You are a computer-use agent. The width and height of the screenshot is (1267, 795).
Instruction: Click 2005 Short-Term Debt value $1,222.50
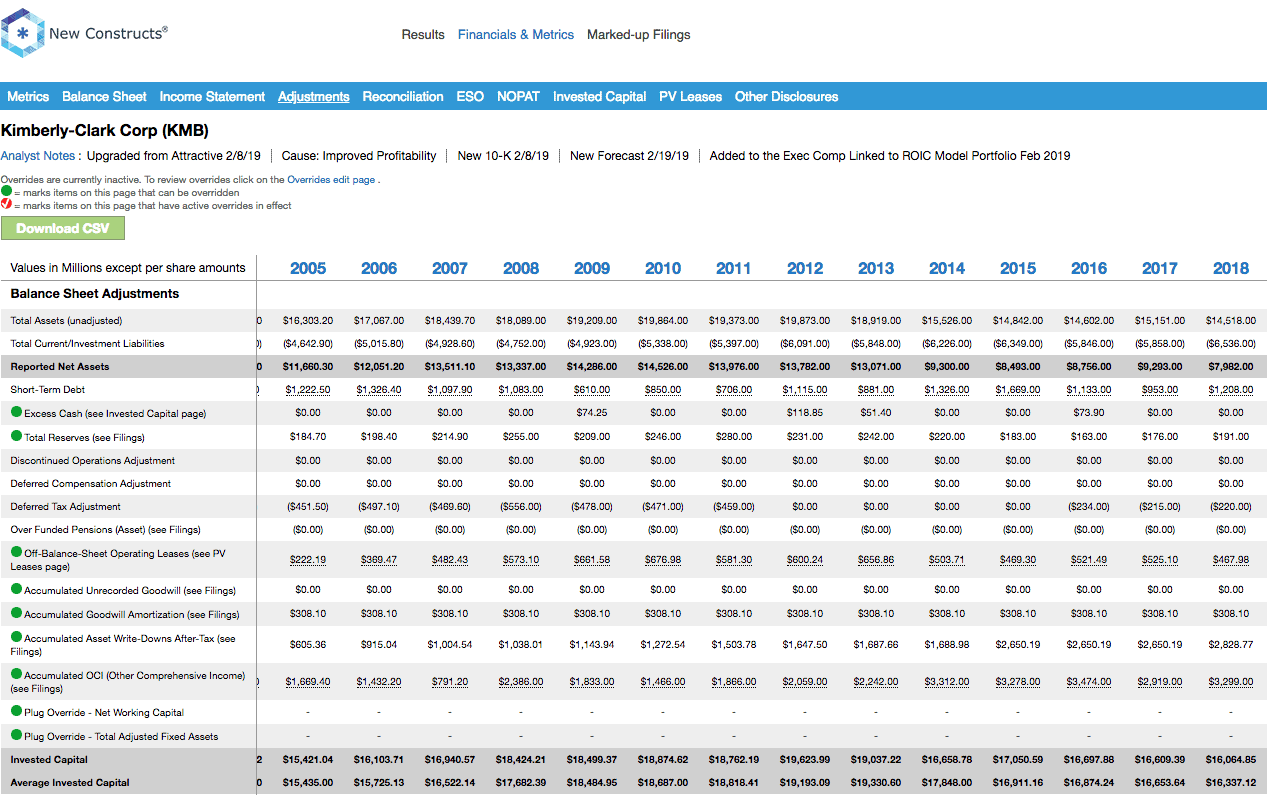308,390
